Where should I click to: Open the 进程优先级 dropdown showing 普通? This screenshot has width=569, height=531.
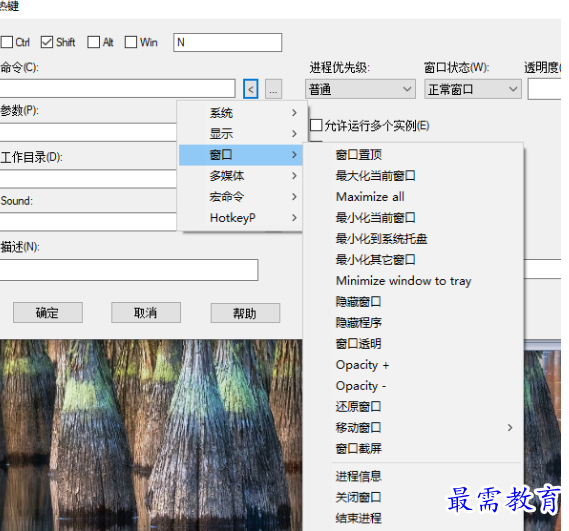pos(360,89)
